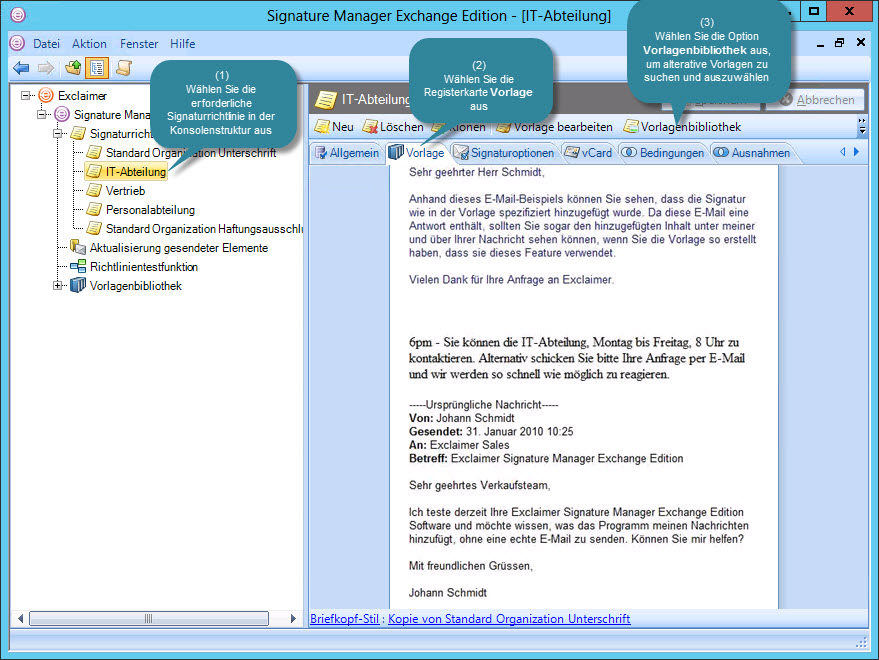The width and height of the screenshot is (879, 660).
Task: Click the Personalabteilung policy icon
Action: [x=94, y=210]
